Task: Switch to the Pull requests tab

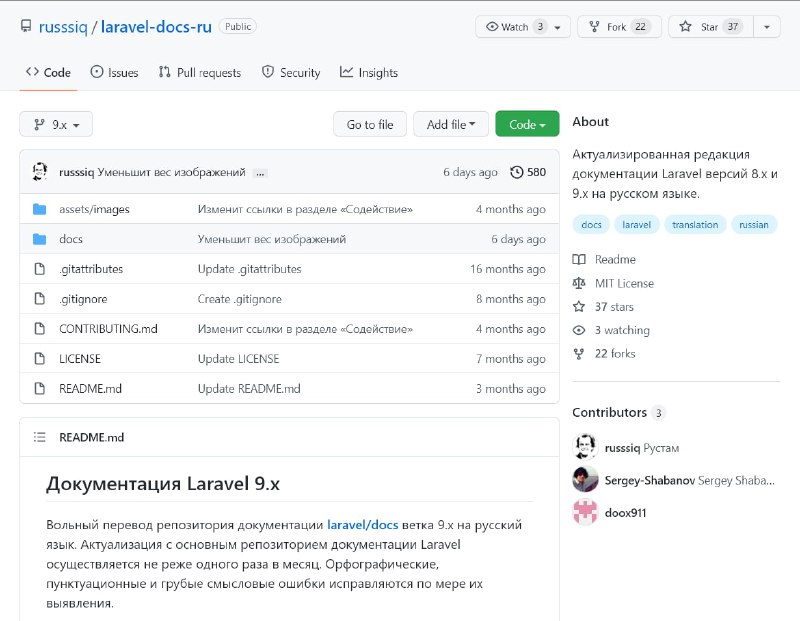Action: pos(199,72)
